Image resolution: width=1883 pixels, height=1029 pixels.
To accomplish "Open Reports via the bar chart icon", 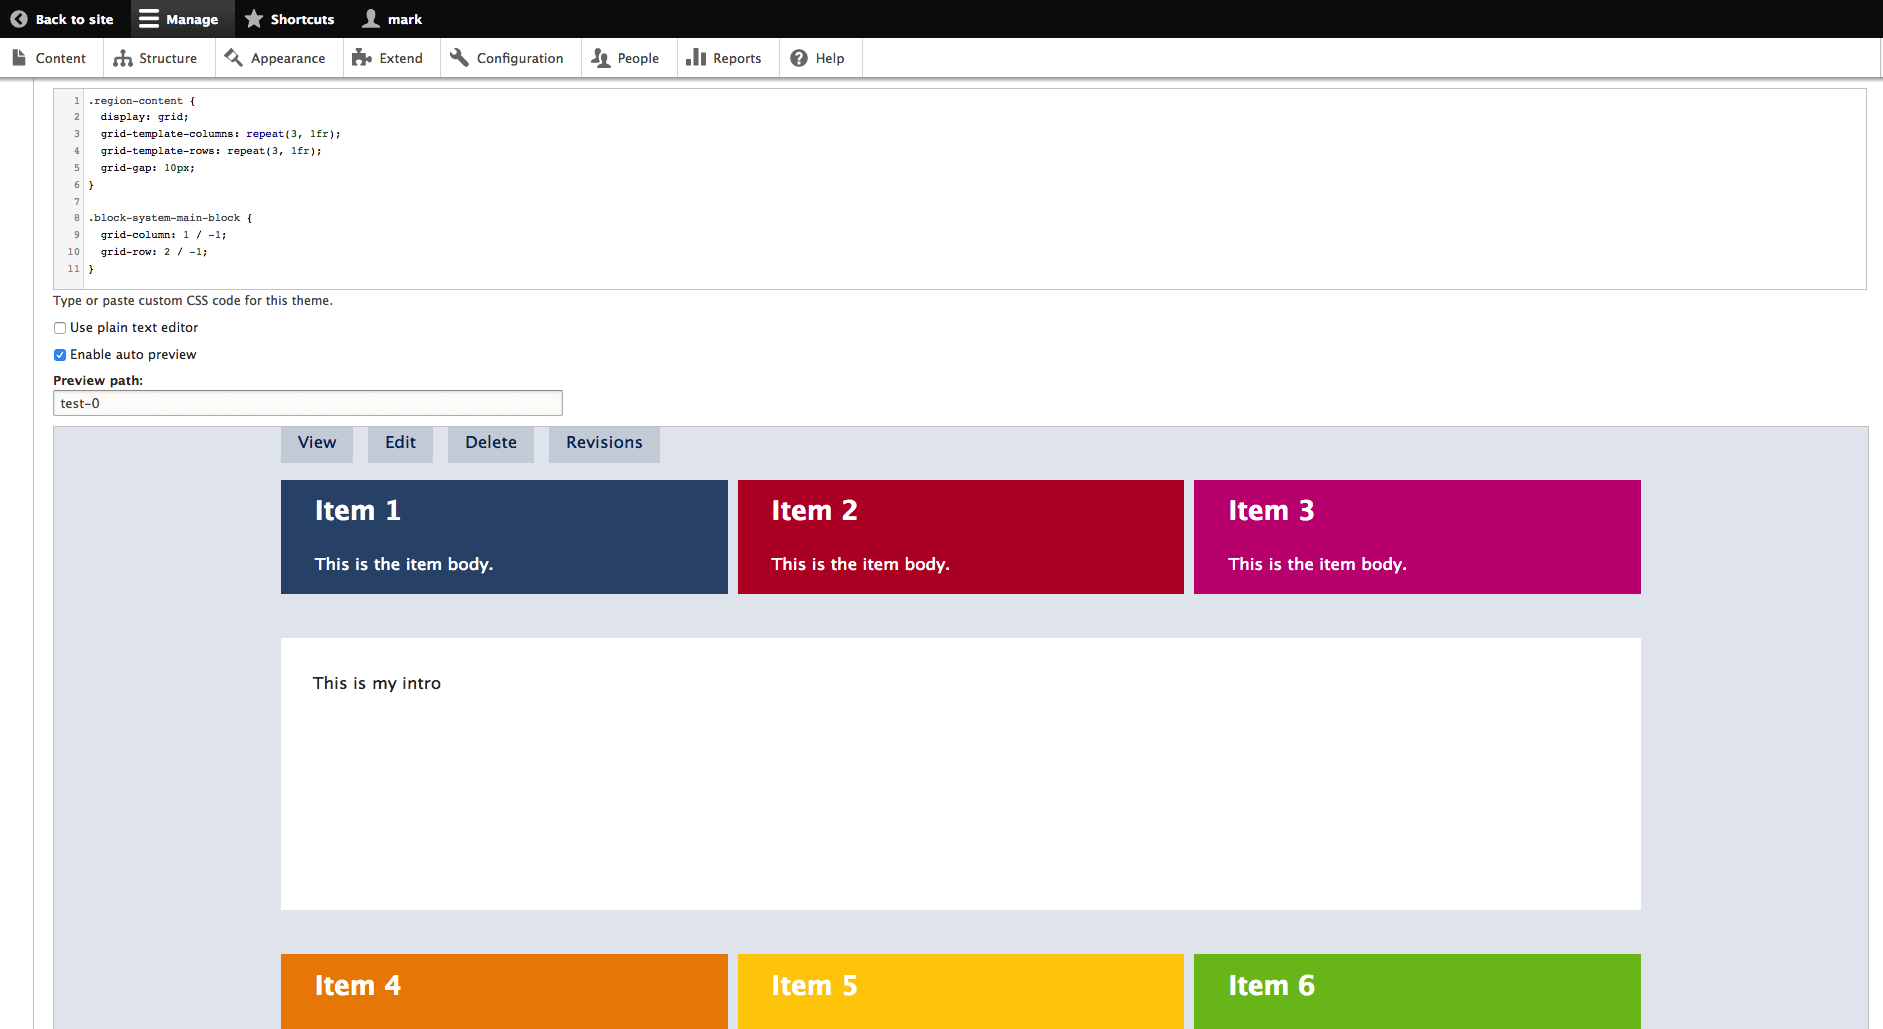I will click(696, 58).
